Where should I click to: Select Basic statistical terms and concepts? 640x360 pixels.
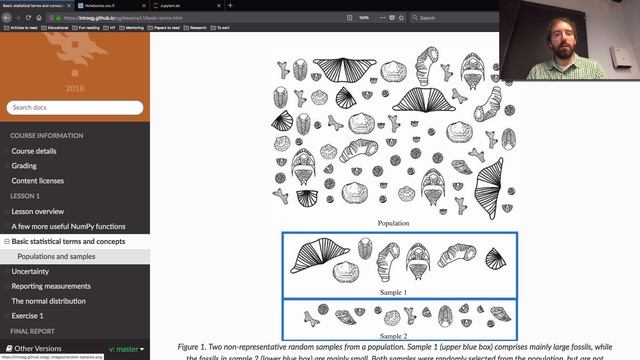click(68, 242)
